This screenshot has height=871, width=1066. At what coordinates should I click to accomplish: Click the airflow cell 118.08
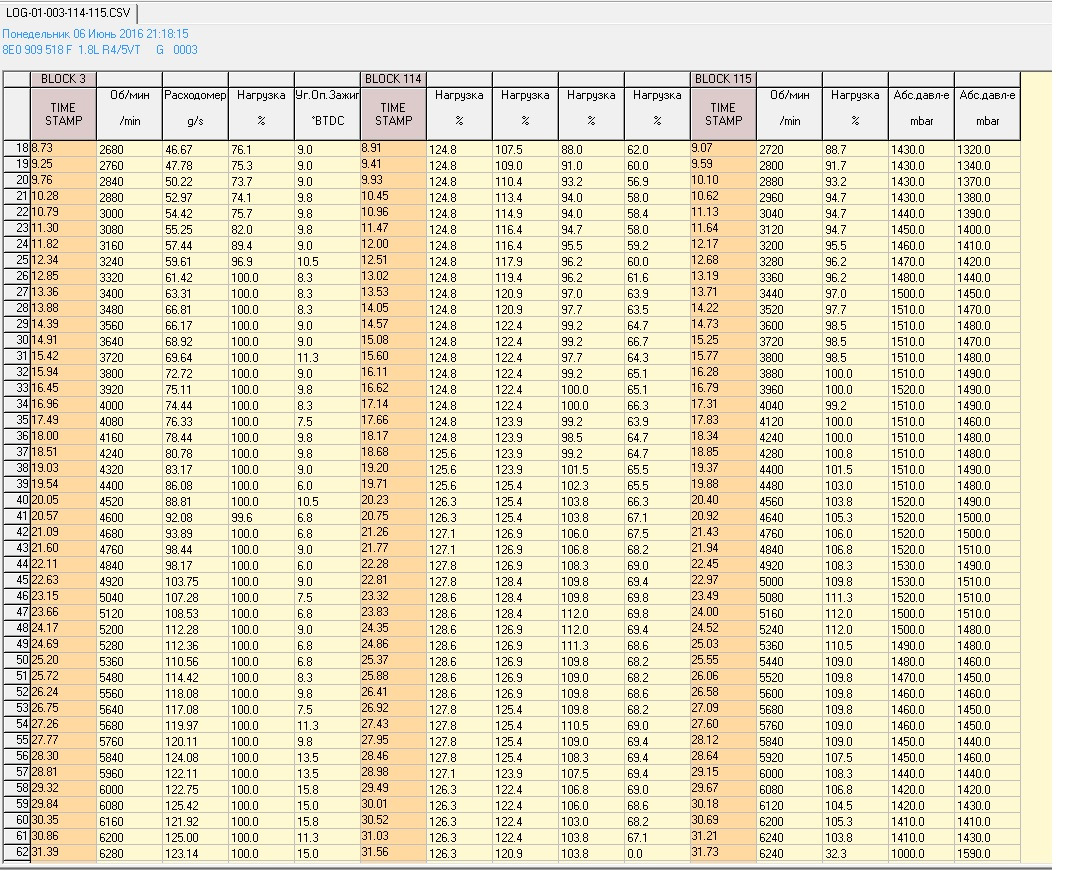click(195, 694)
